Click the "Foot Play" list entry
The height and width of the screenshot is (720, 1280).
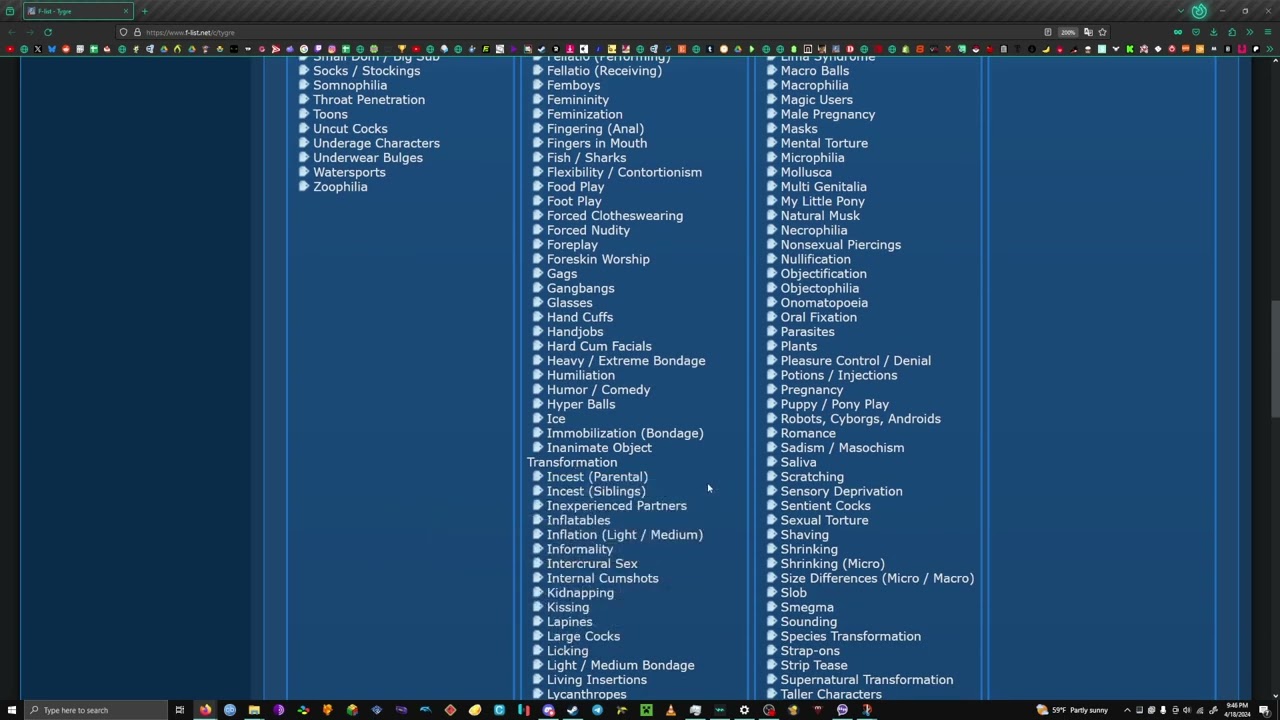[574, 201]
